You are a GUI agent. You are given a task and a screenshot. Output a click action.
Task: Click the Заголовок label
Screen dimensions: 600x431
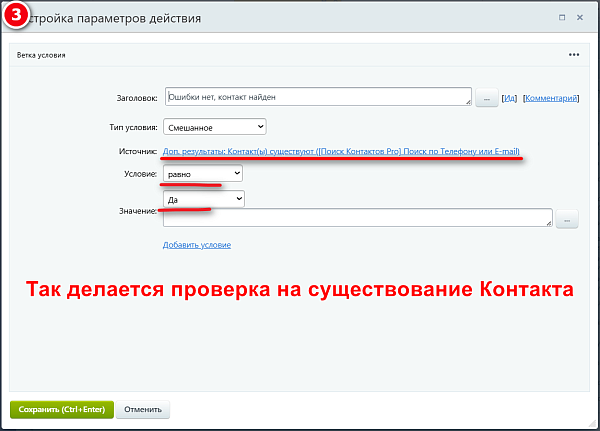(137, 98)
